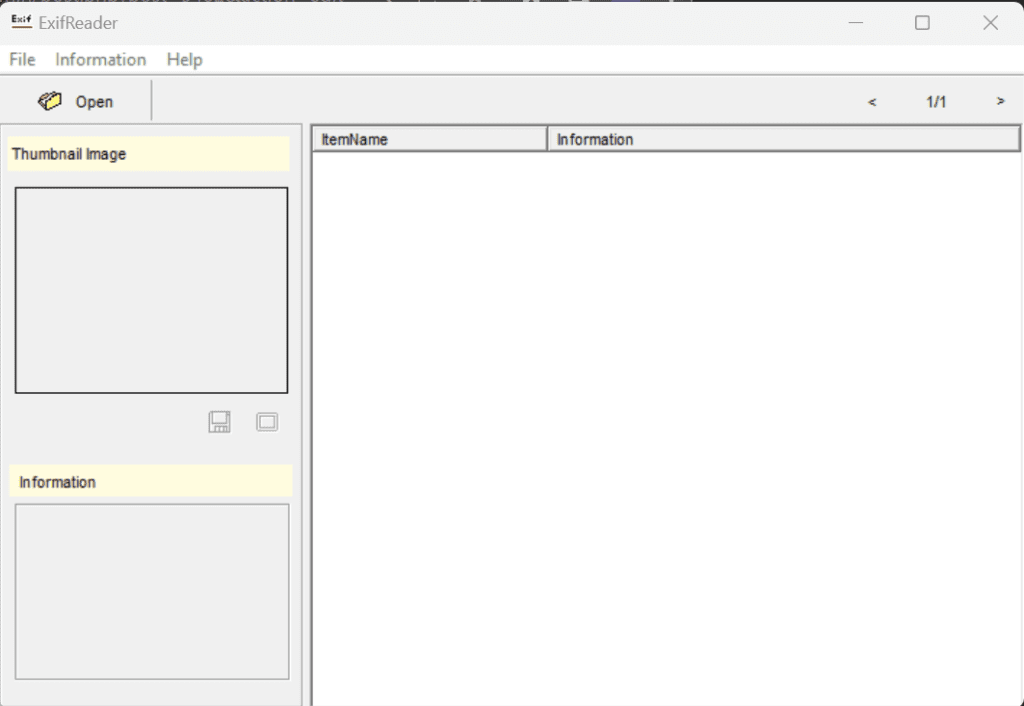Click the empty Information text box at bottom left

pos(151,591)
